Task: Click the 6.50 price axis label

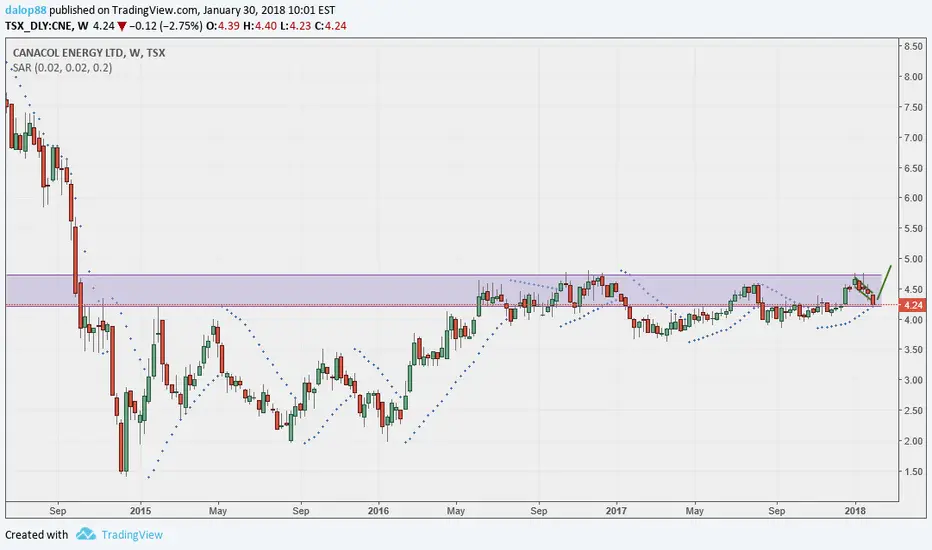Action: (x=913, y=168)
